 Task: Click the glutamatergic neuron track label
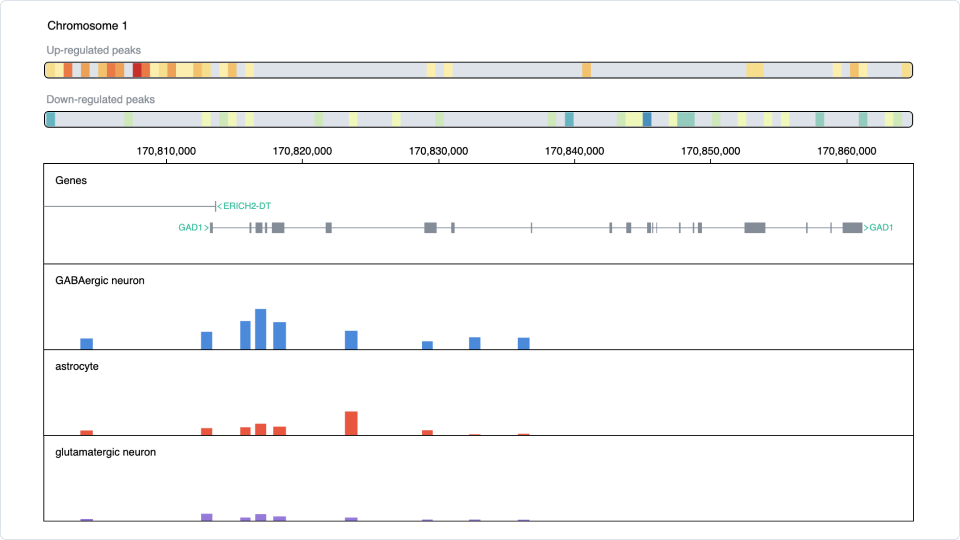tap(105, 453)
